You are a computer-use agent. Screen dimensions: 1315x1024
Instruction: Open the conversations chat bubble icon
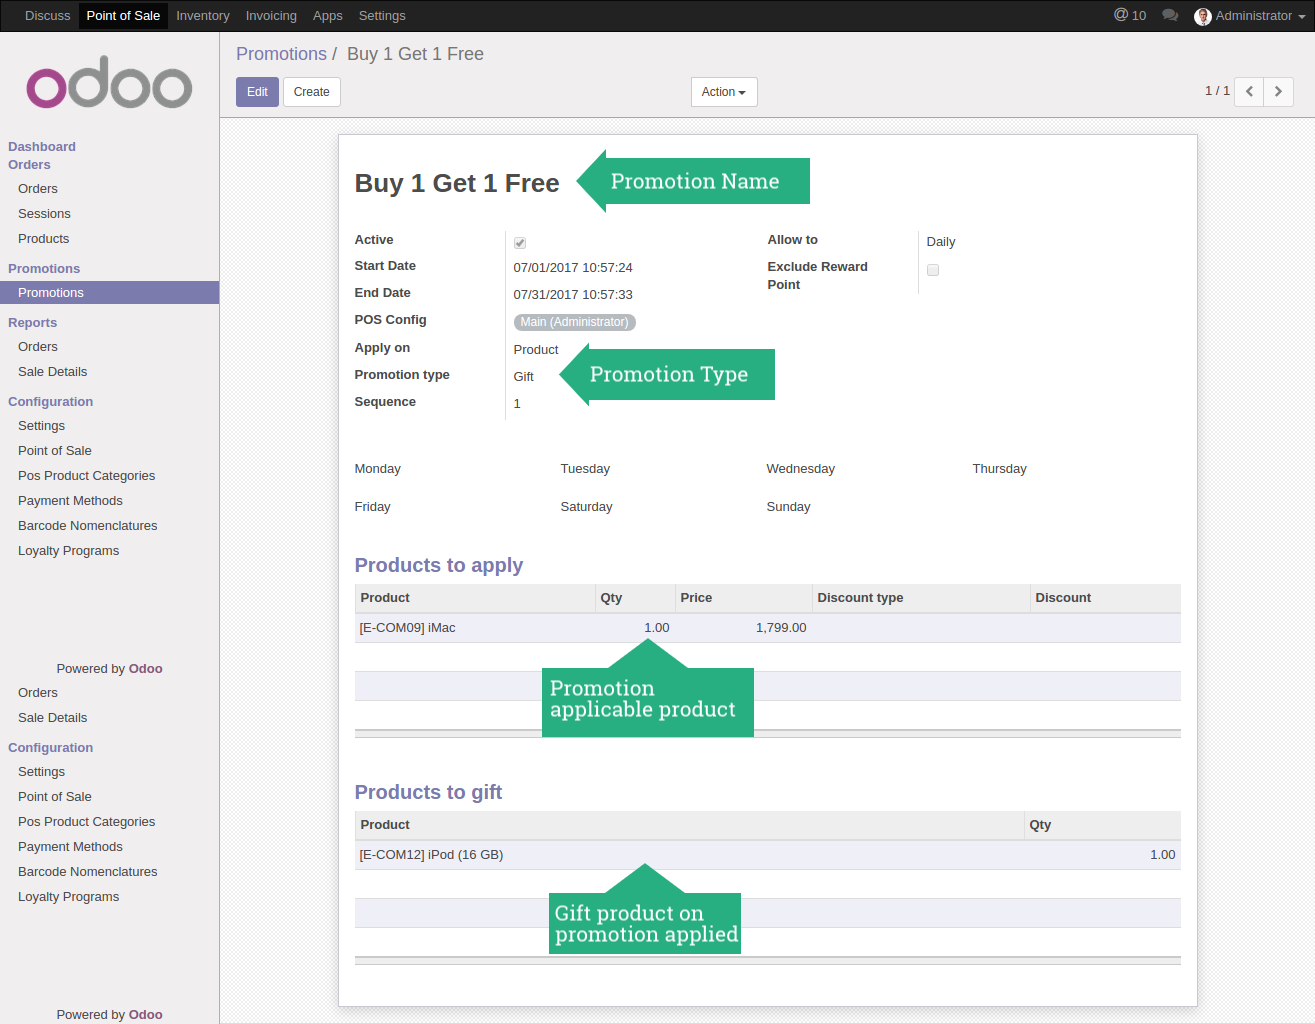pos(1170,15)
